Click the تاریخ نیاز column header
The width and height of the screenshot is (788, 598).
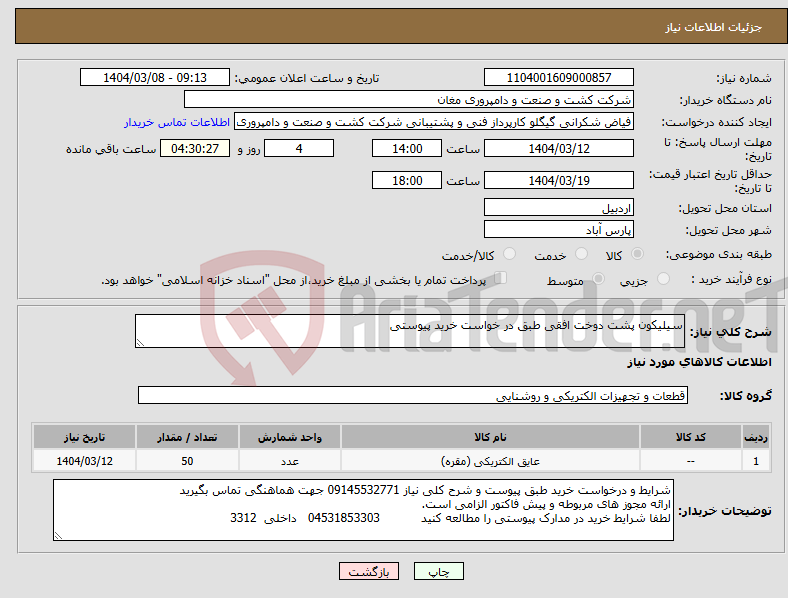84,437
